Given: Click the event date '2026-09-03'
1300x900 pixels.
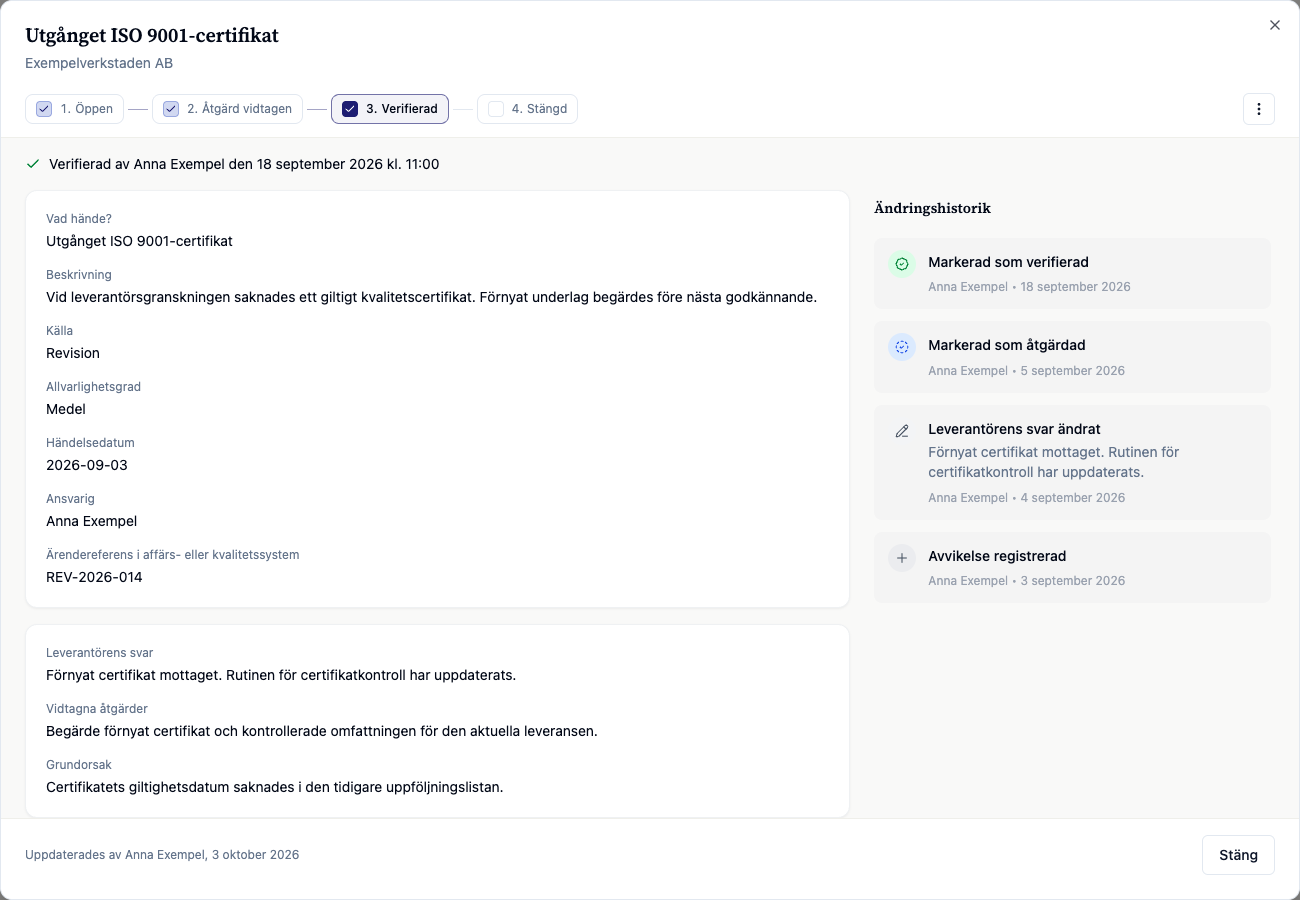Looking at the screenshot, I should (x=87, y=465).
